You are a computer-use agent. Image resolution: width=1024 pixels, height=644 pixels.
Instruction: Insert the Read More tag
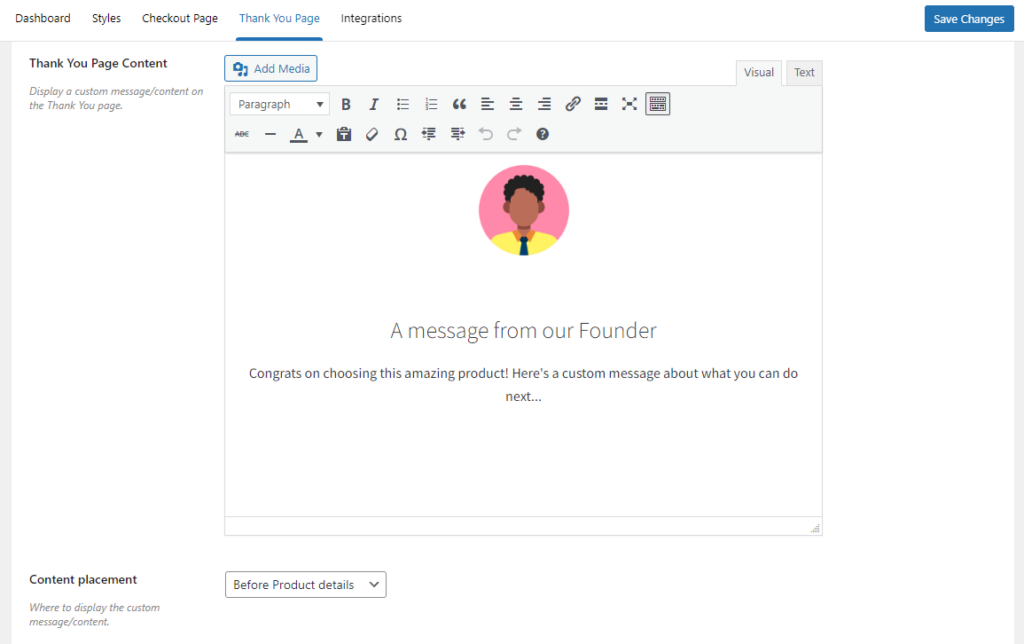coord(600,103)
